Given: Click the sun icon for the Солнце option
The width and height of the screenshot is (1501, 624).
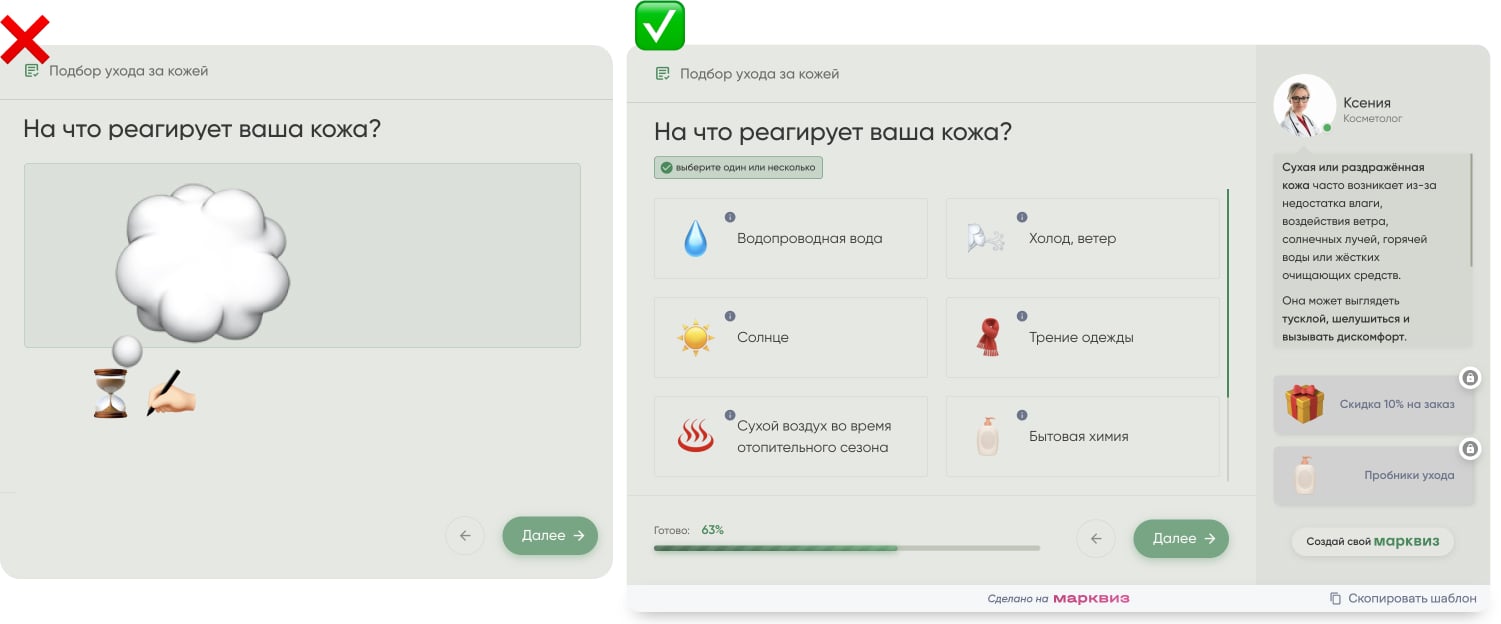Looking at the screenshot, I should click(695, 337).
